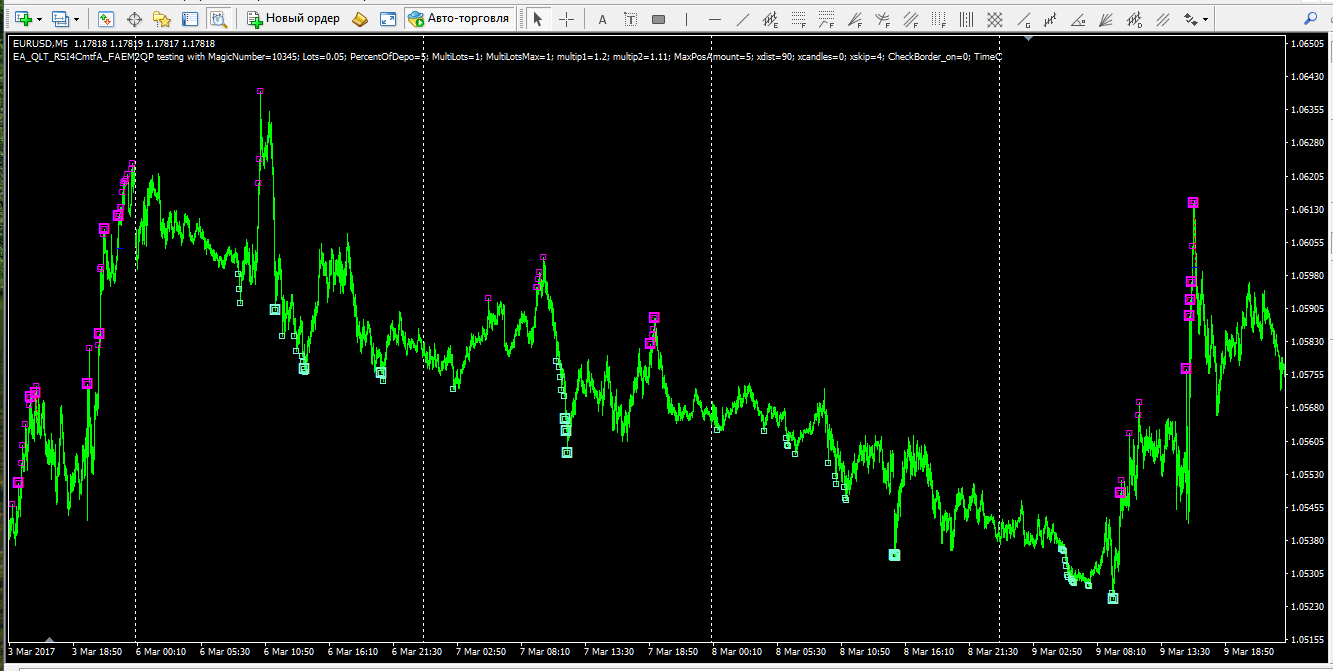Select the Gann line tool
Viewport: 1333px width, 671px height.
click(x=1022, y=18)
